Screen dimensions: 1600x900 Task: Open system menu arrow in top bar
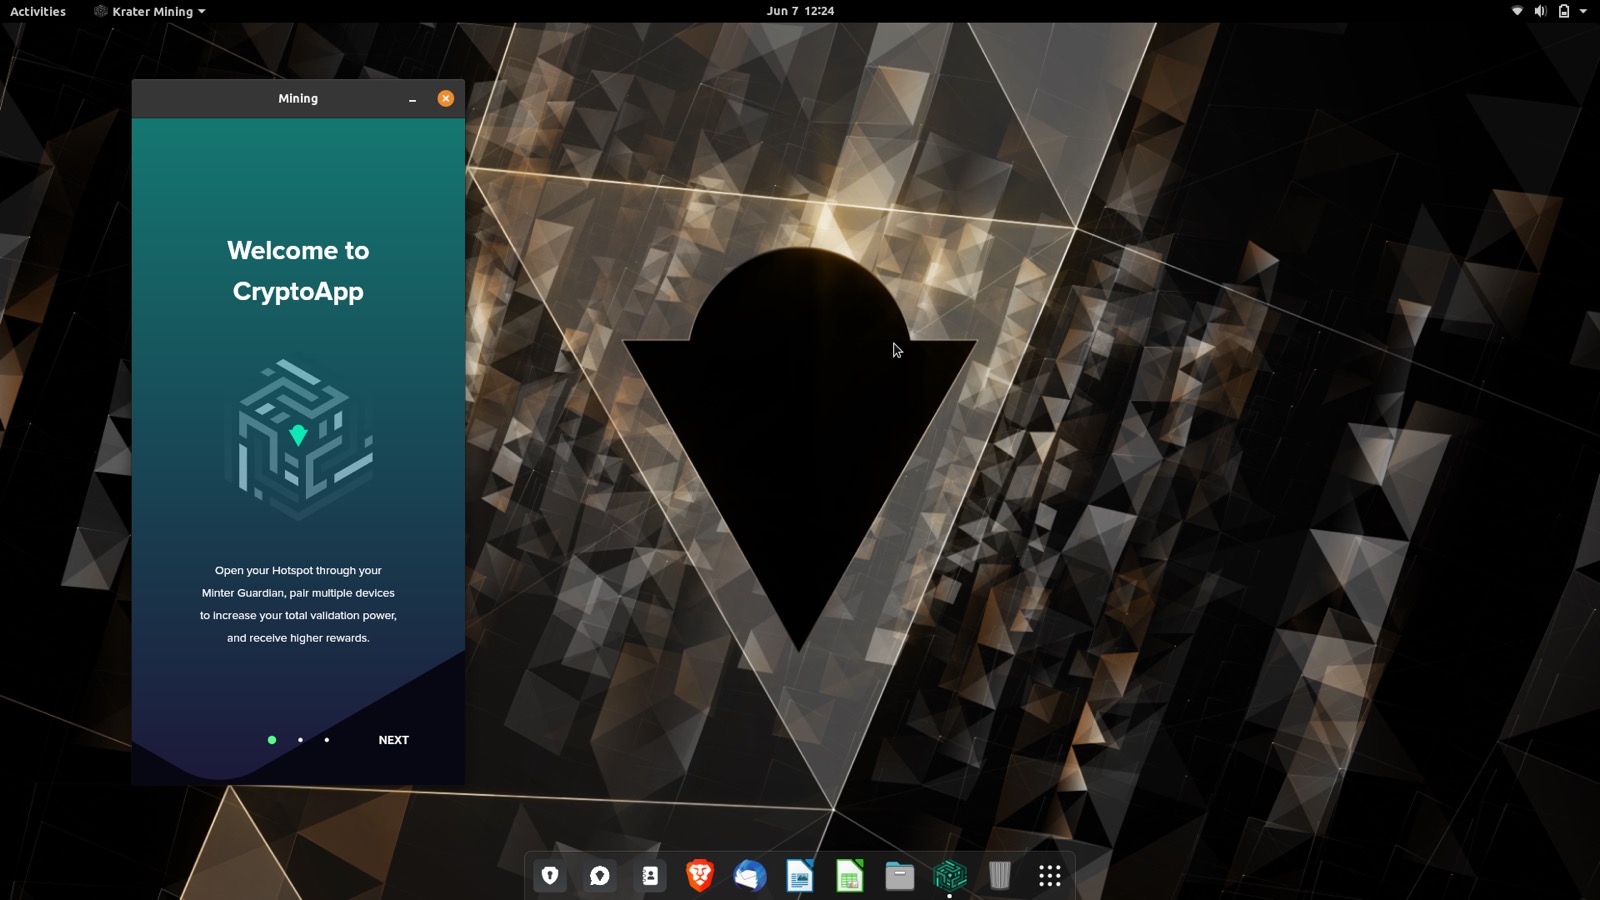[x=1583, y=11]
